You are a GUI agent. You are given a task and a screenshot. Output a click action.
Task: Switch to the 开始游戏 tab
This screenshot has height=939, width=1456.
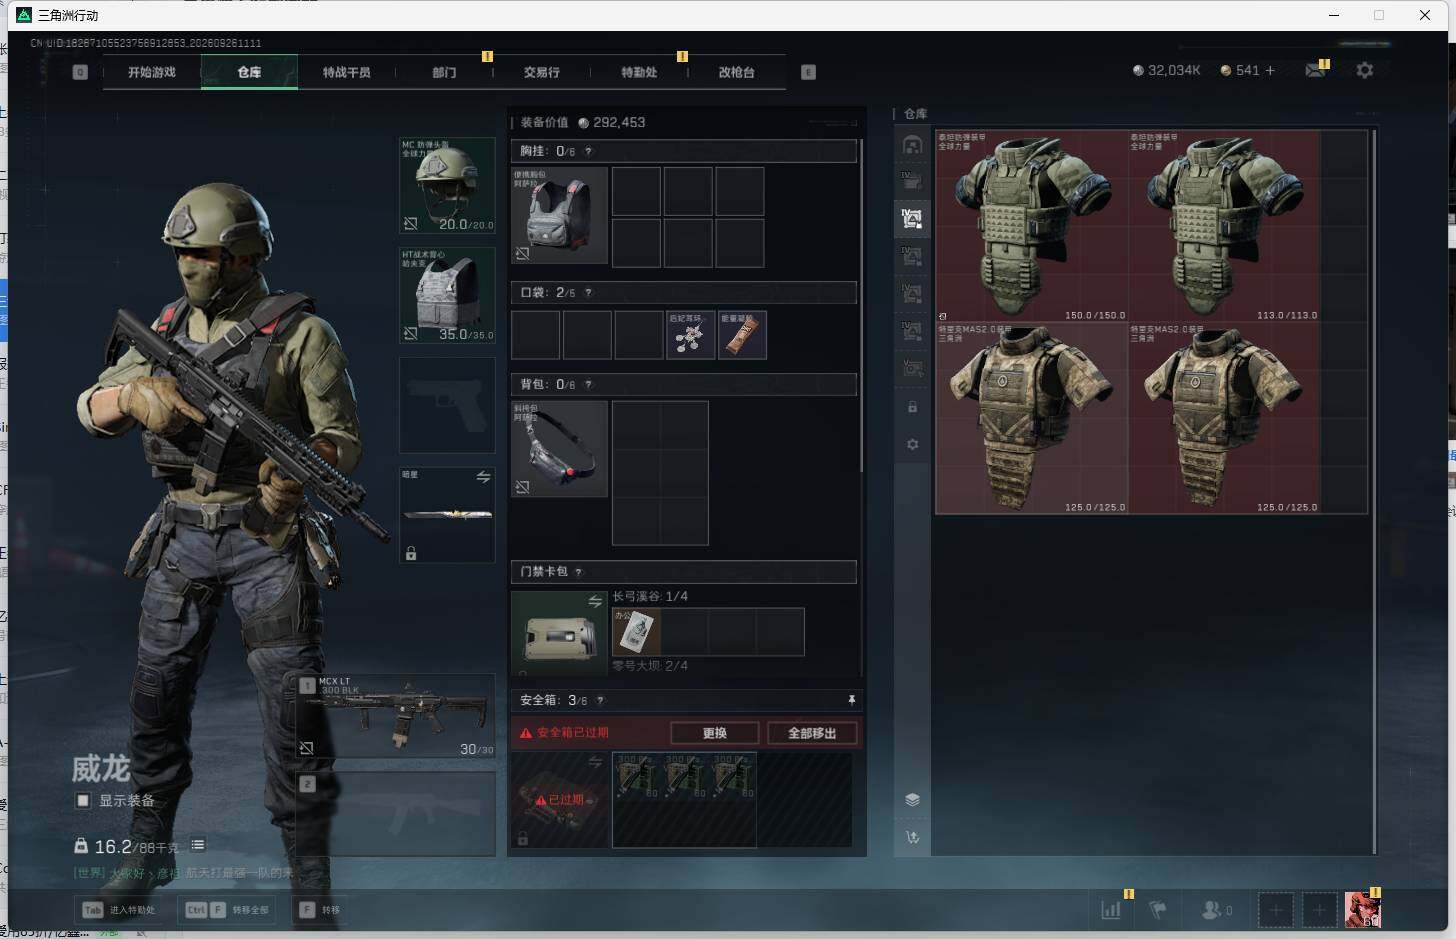point(152,72)
